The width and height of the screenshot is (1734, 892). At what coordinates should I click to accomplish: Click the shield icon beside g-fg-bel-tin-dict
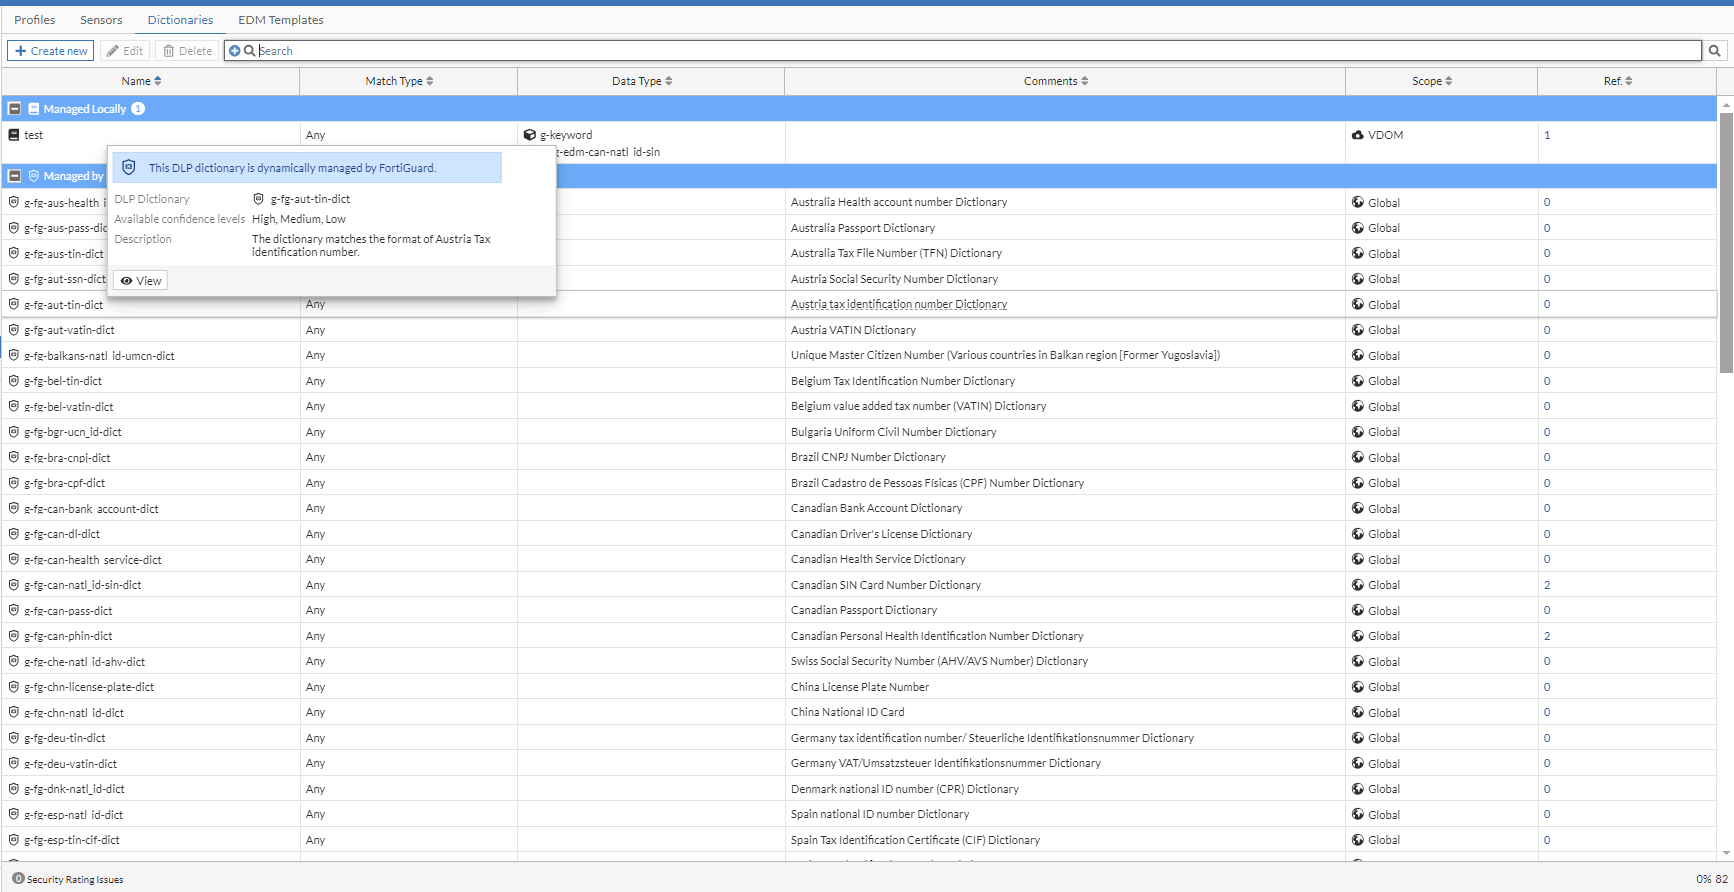pos(14,381)
